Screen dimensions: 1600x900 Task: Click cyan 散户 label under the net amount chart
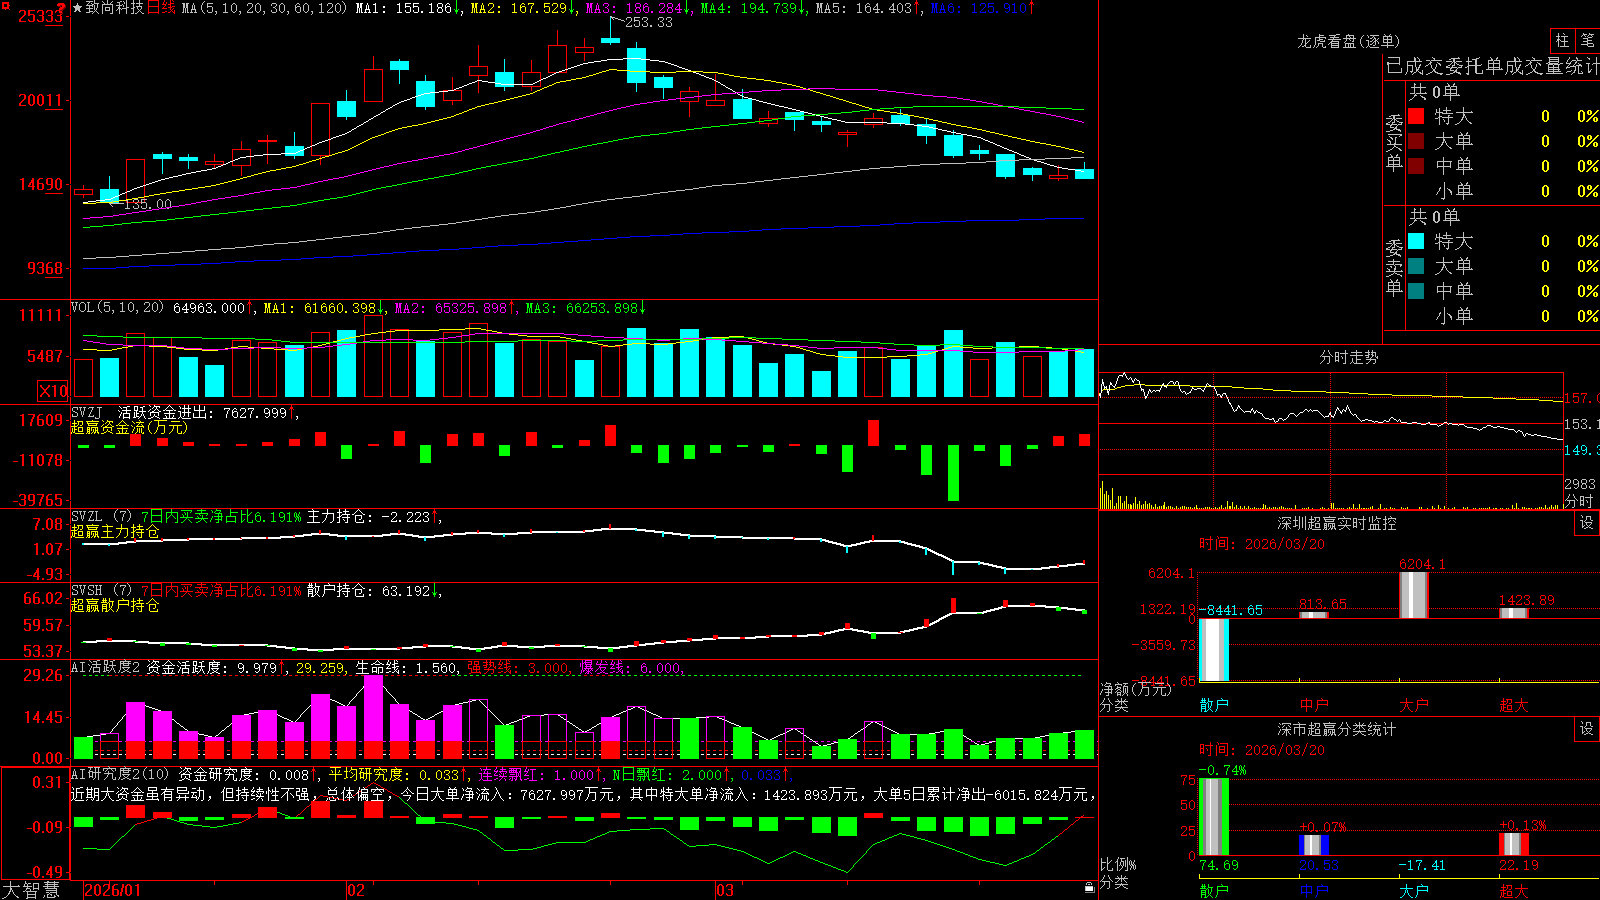click(1214, 705)
